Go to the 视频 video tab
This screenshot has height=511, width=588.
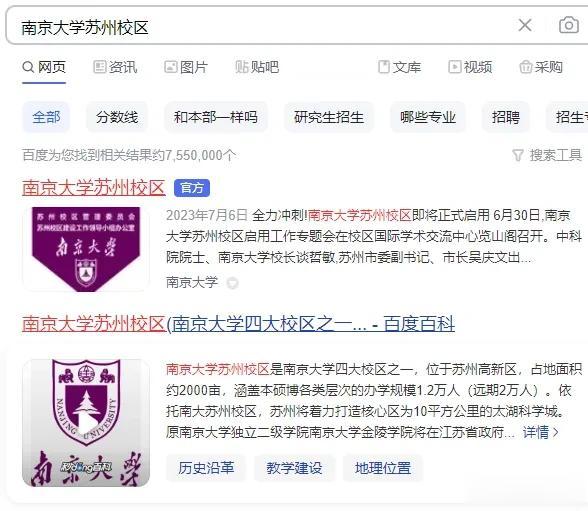point(470,67)
